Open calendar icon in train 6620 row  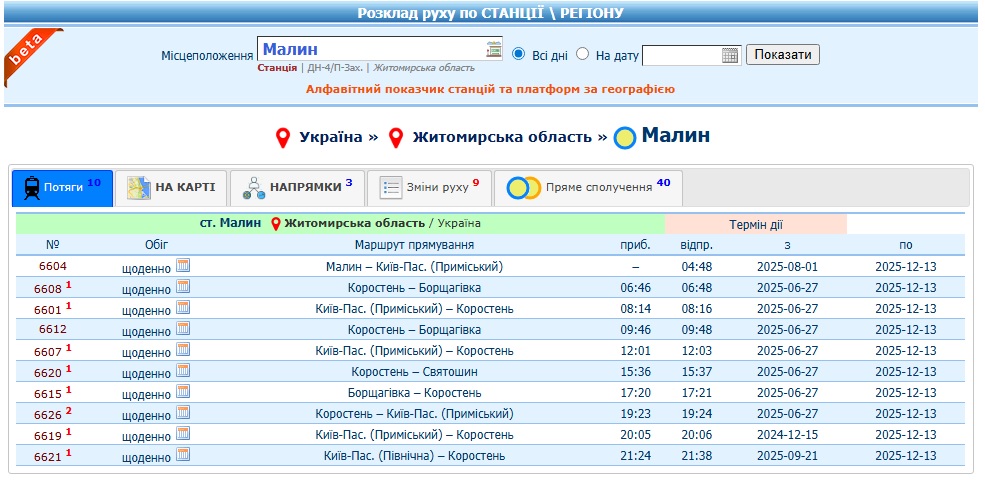183,371
